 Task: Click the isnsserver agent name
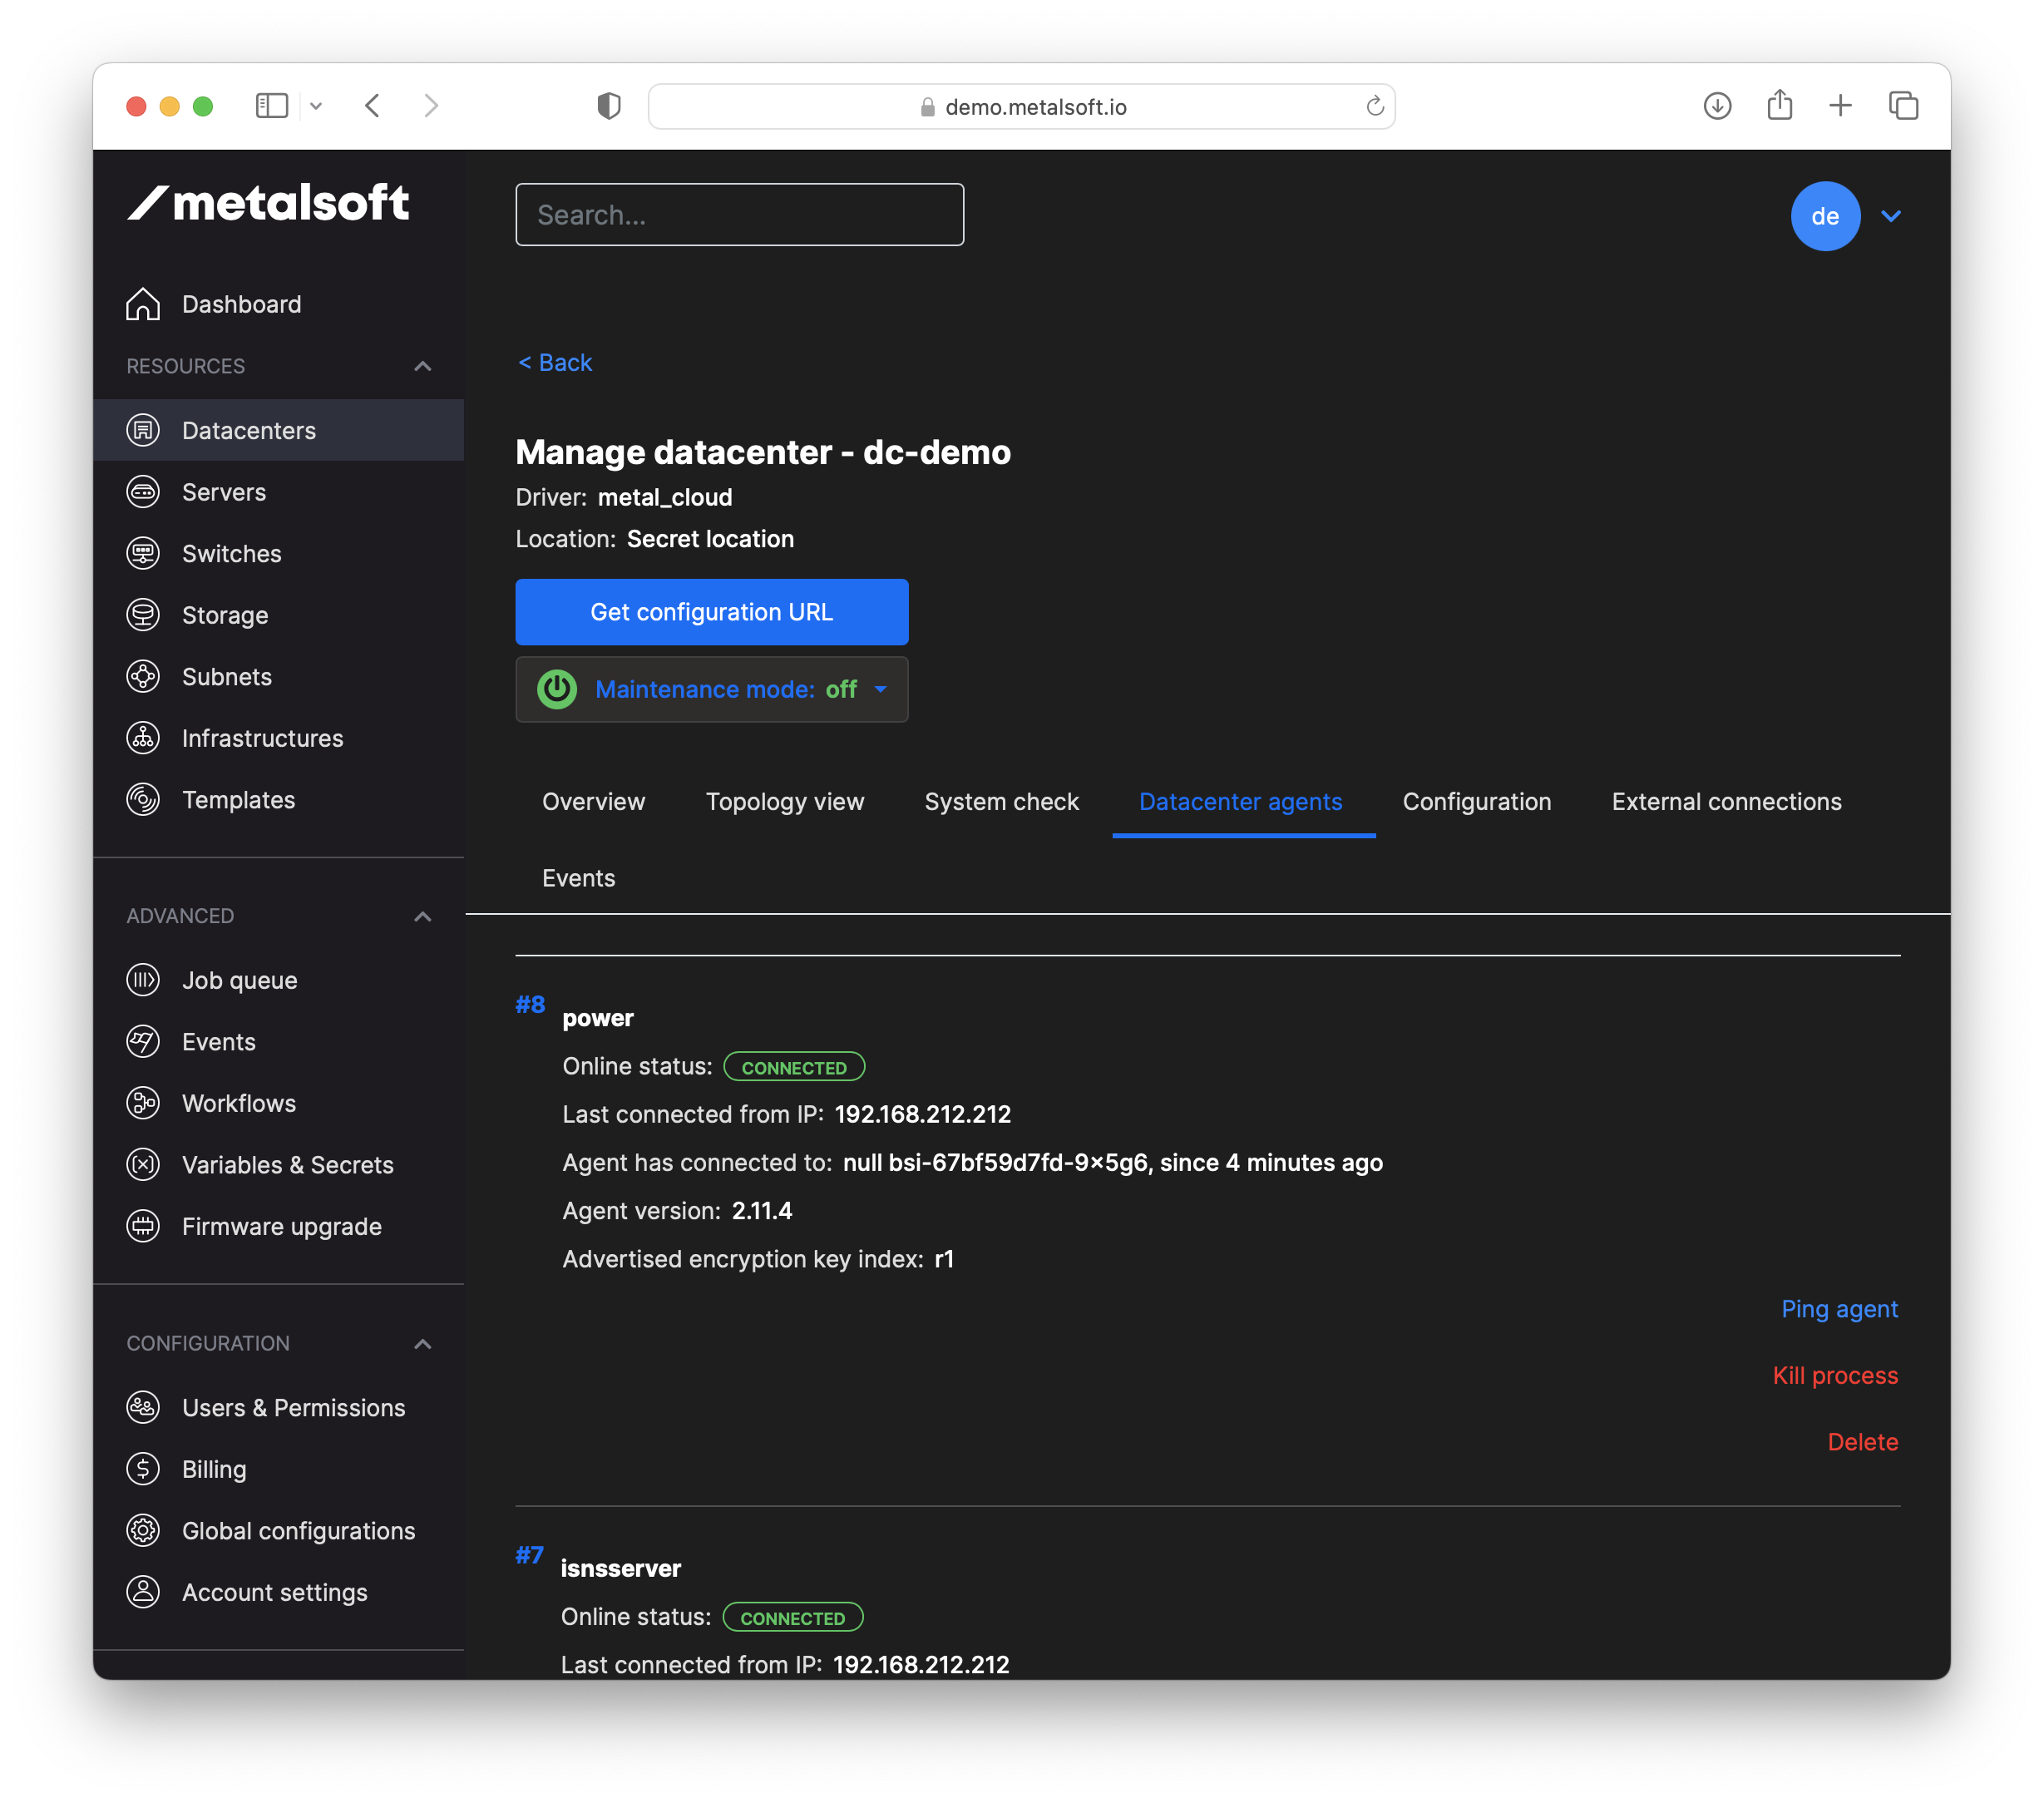tap(620, 1568)
